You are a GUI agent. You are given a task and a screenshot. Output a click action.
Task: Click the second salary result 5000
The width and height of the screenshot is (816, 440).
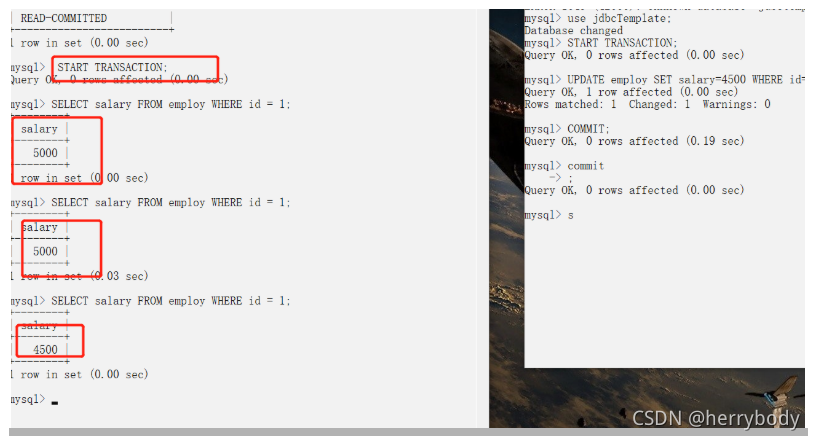coord(45,252)
